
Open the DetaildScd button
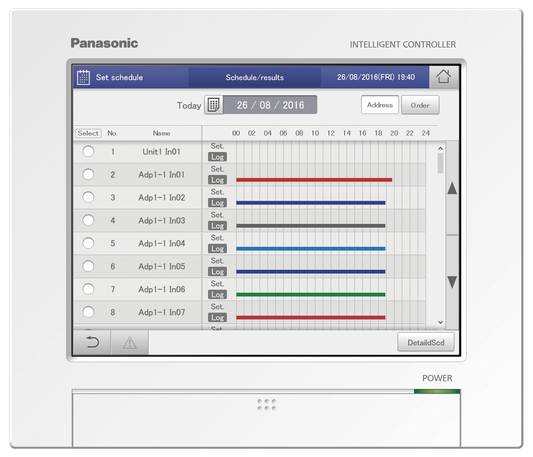426,342
